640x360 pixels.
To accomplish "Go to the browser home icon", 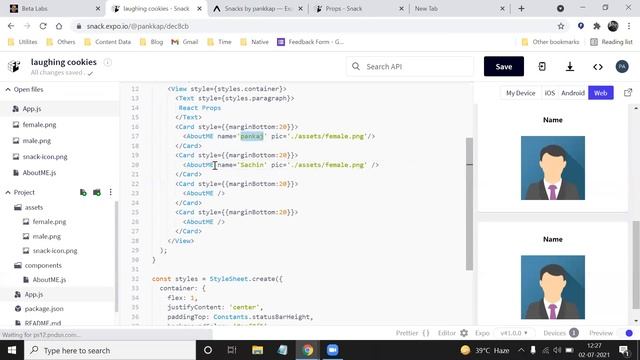I will (59, 26).
